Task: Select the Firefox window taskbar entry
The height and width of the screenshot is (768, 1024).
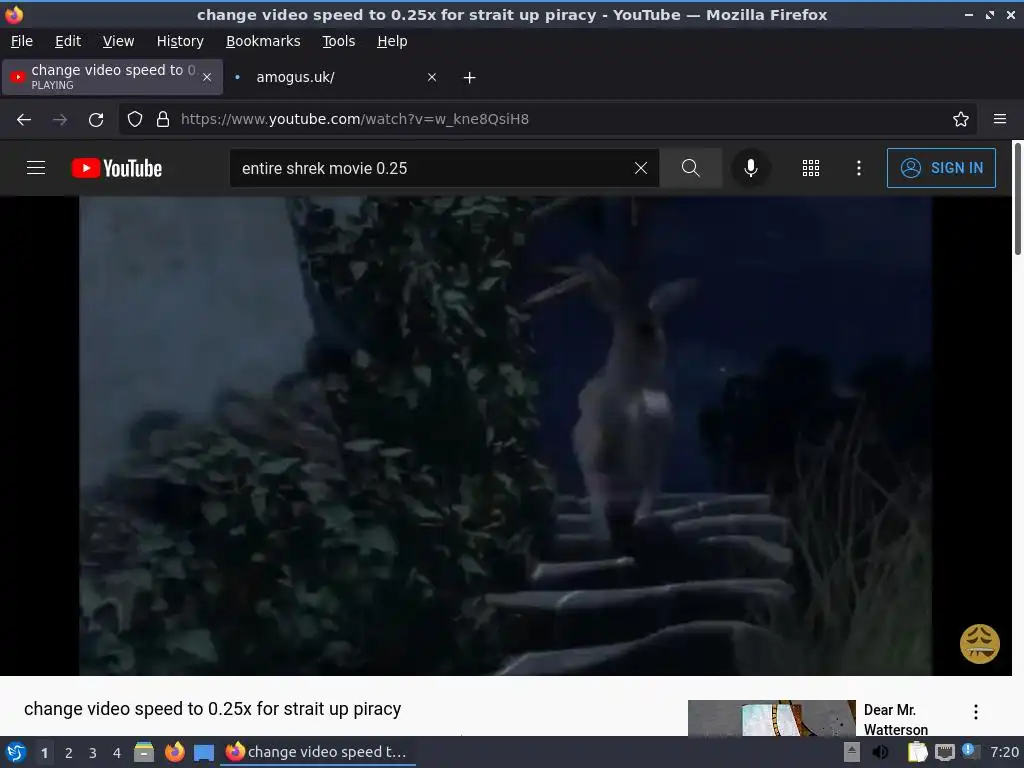Action: click(x=317, y=752)
